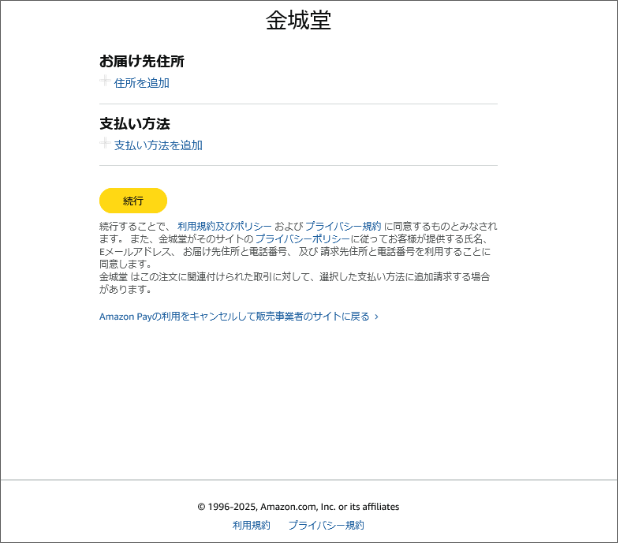The height and width of the screenshot is (543, 618).
Task: Open プライバシー規約 link in the footer
Action: pos(326,525)
